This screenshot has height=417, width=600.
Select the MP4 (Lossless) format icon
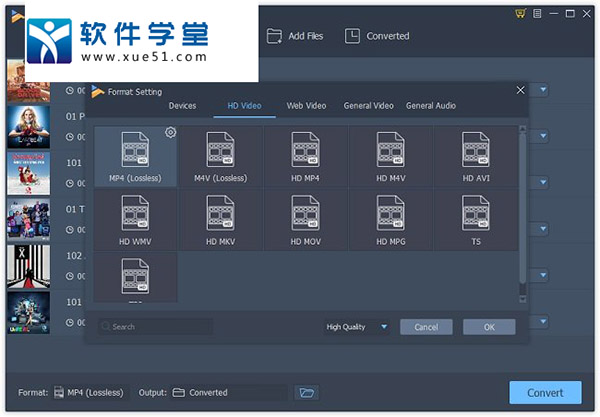tap(135, 151)
